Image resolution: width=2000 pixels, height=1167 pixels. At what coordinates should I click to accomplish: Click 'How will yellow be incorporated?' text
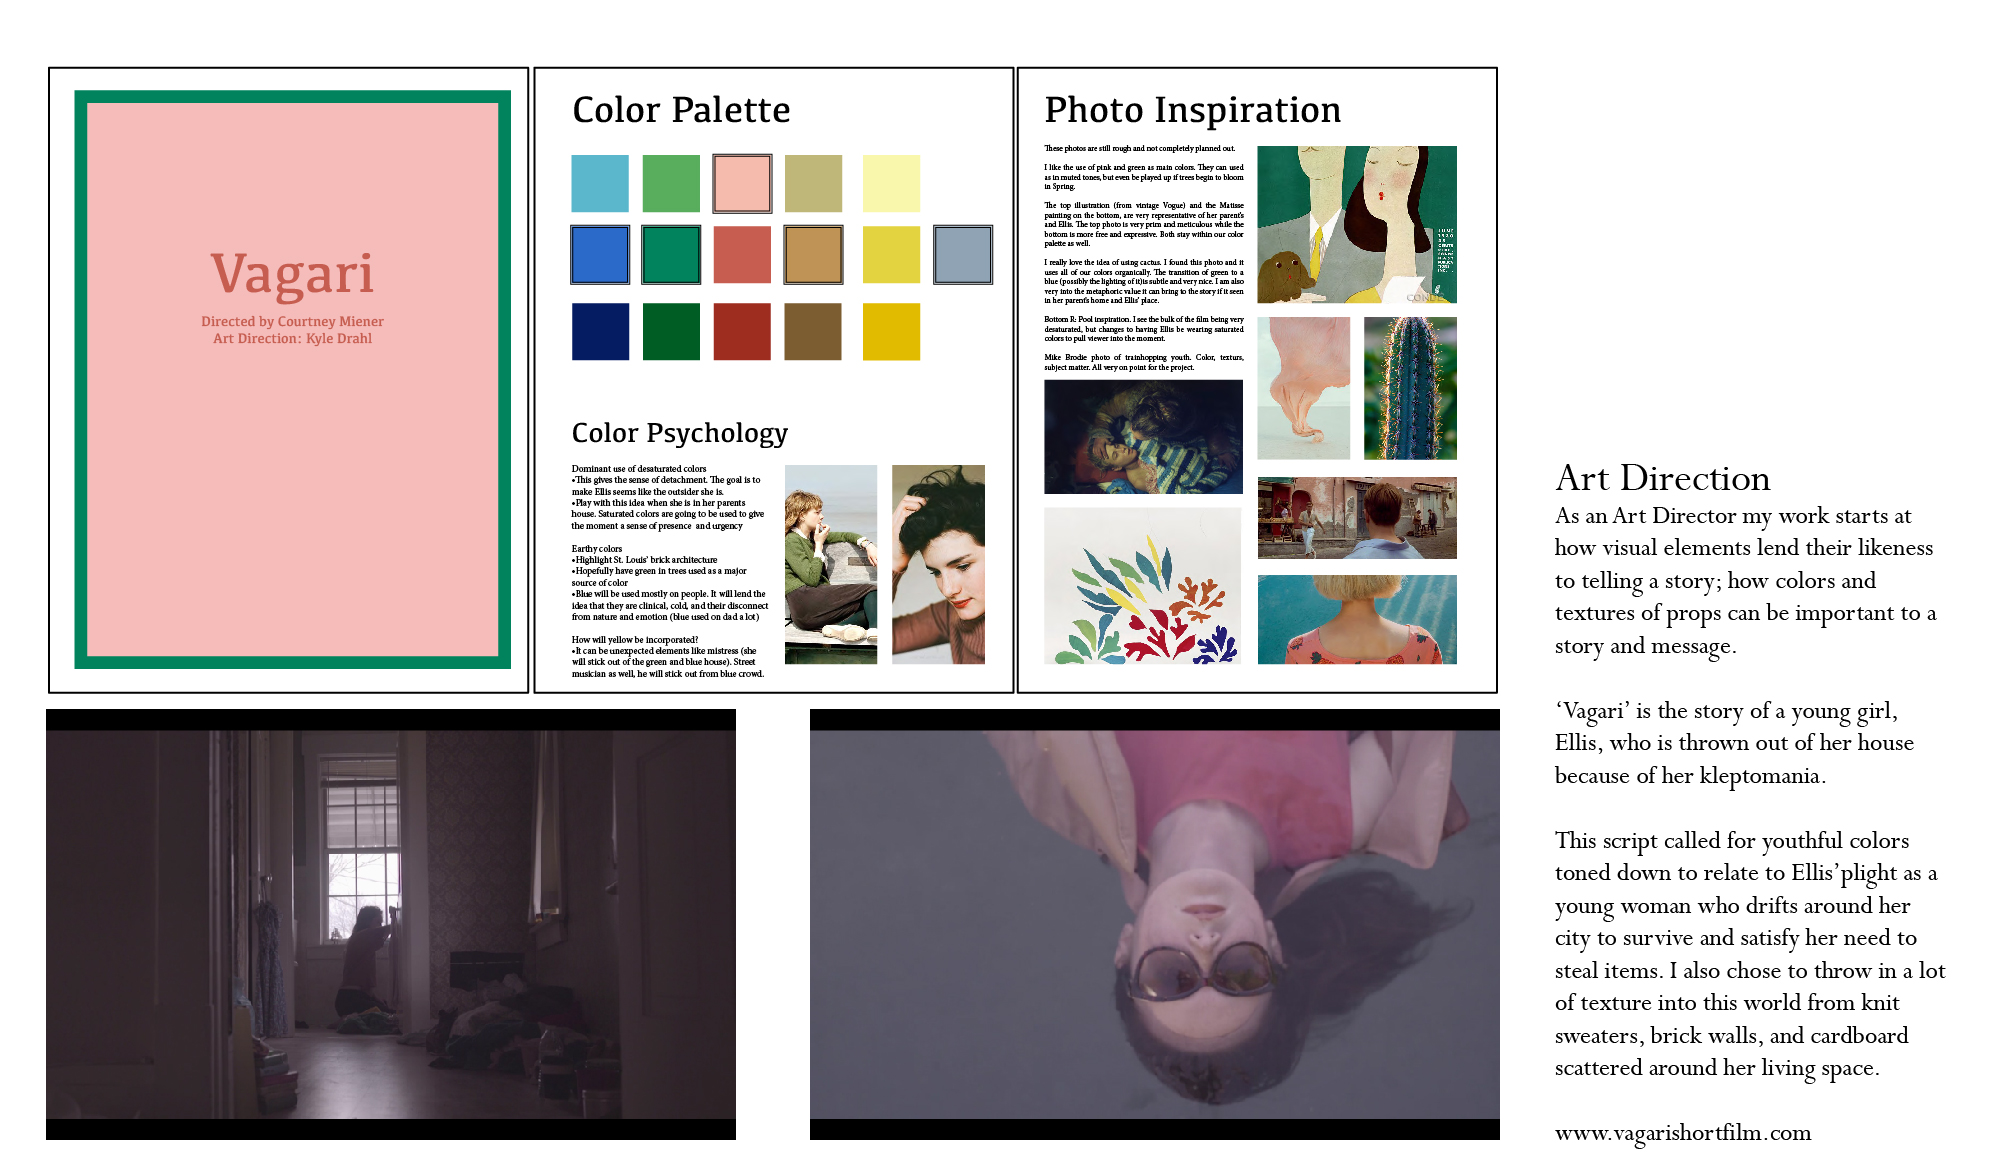click(635, 640)
